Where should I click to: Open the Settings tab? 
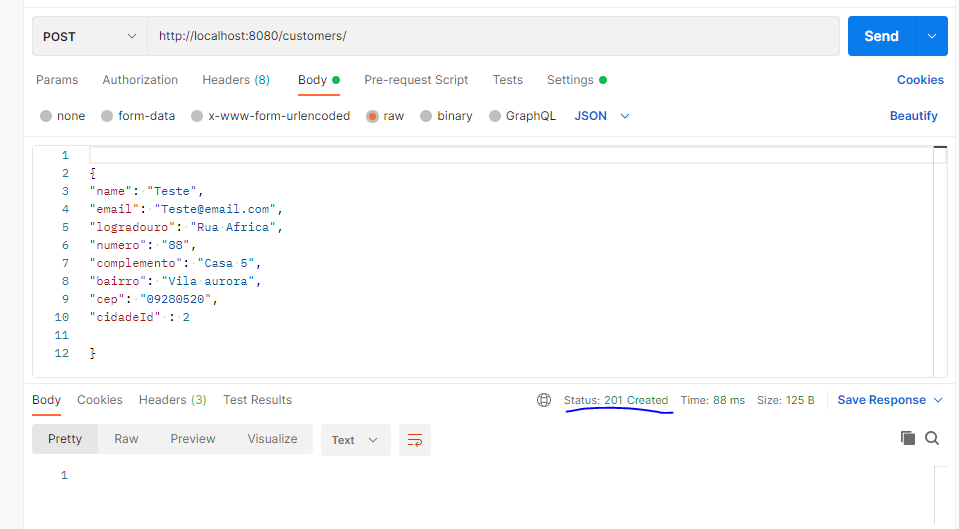click(x=576, y=80)
